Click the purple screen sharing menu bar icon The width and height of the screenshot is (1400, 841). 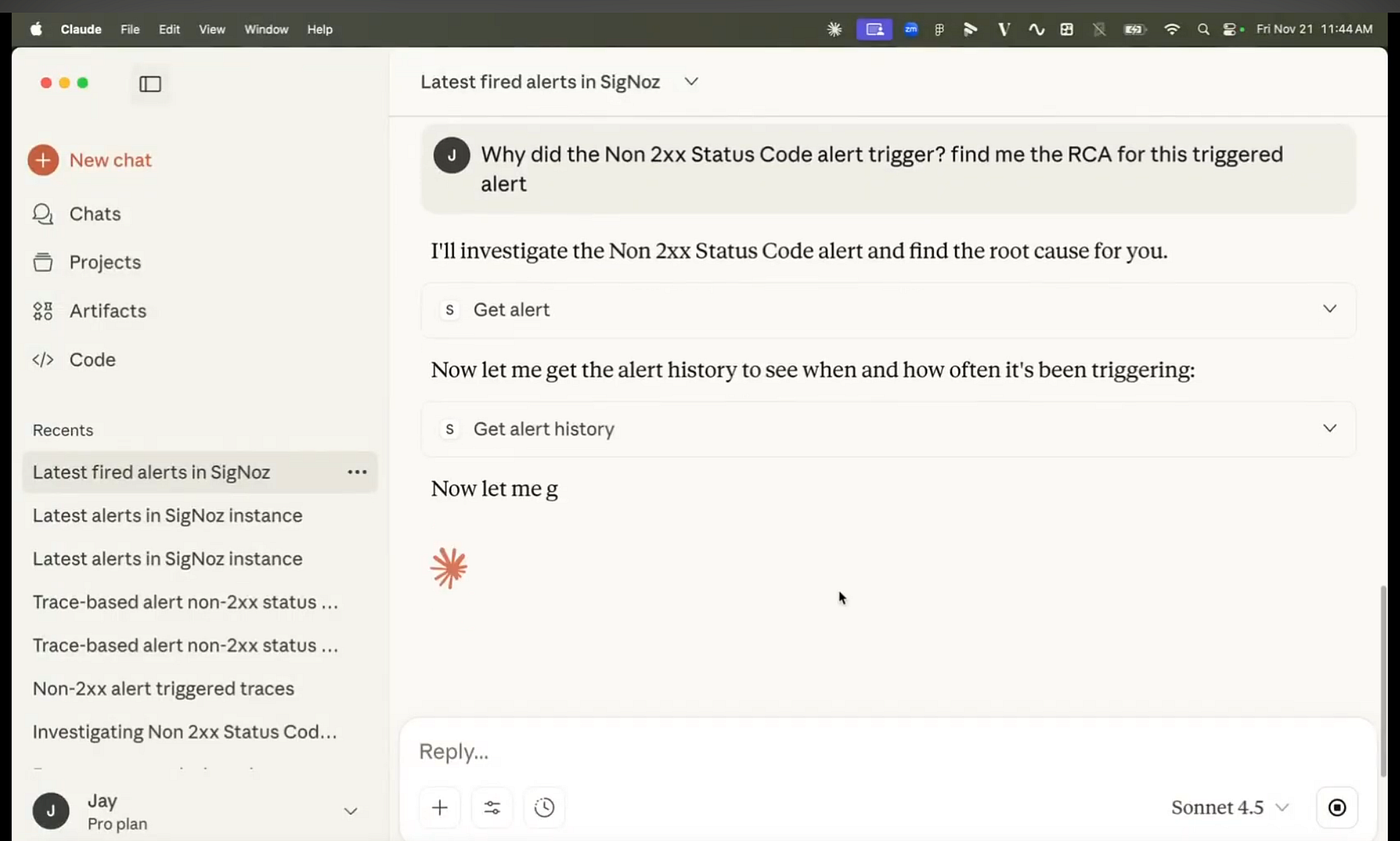(x=874, y=30)
